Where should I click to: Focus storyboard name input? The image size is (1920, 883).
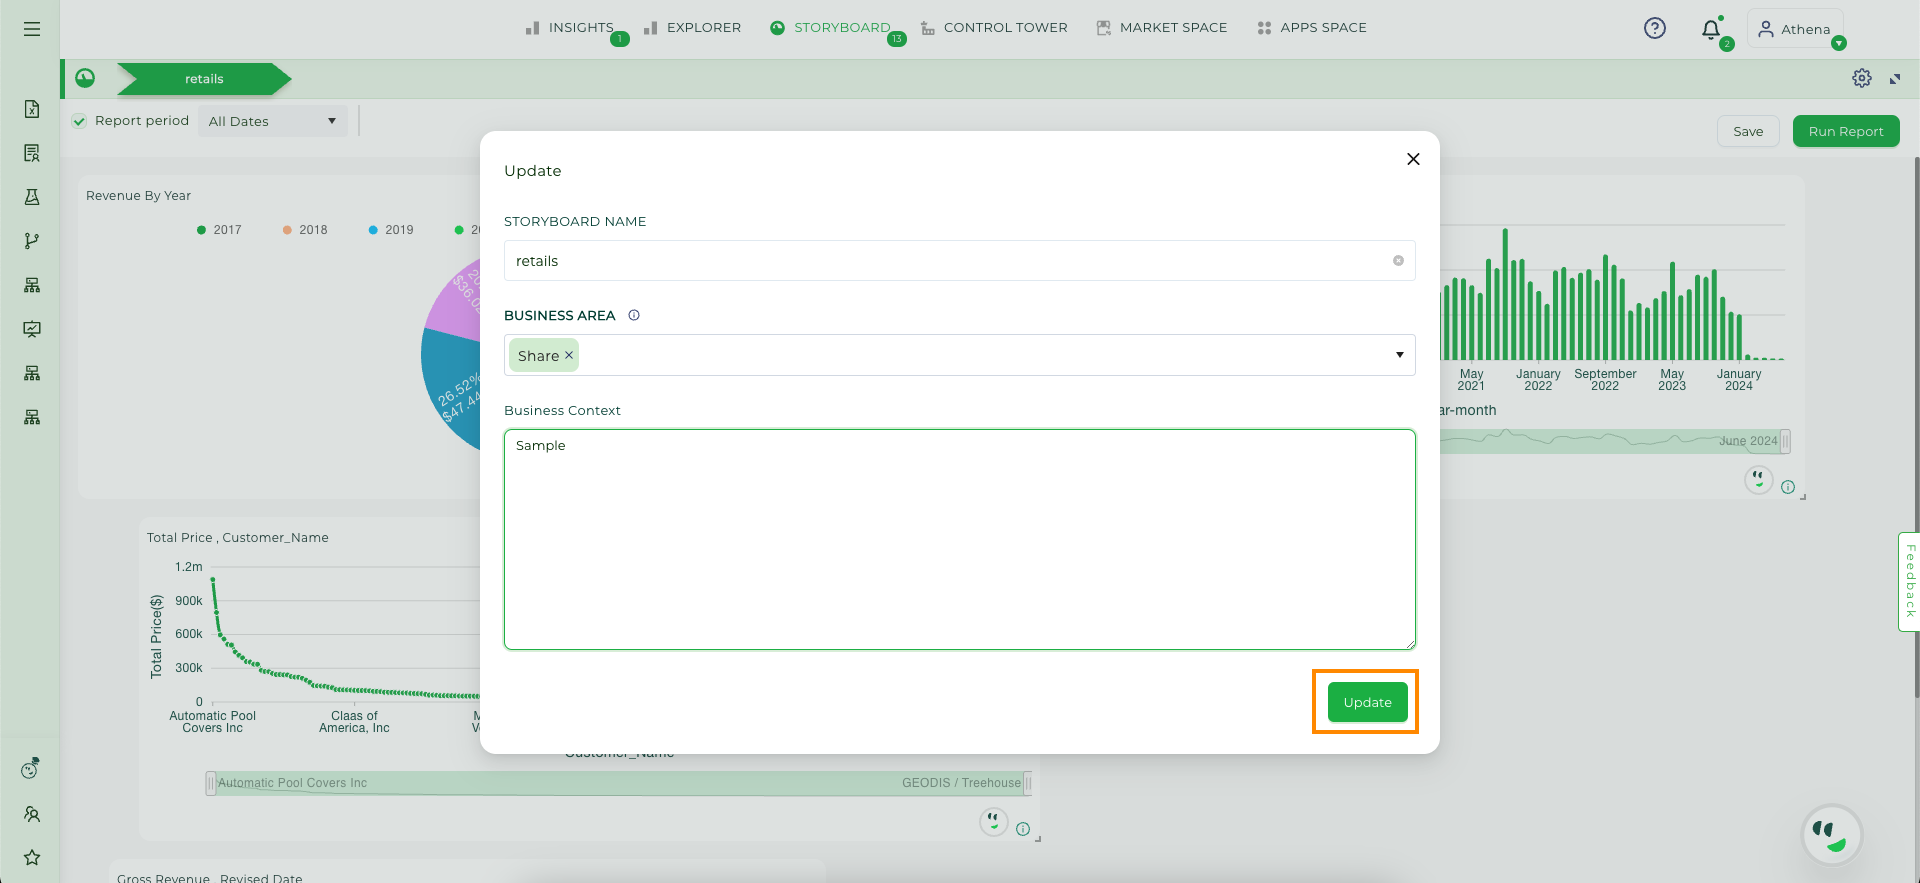coord(959,261)
